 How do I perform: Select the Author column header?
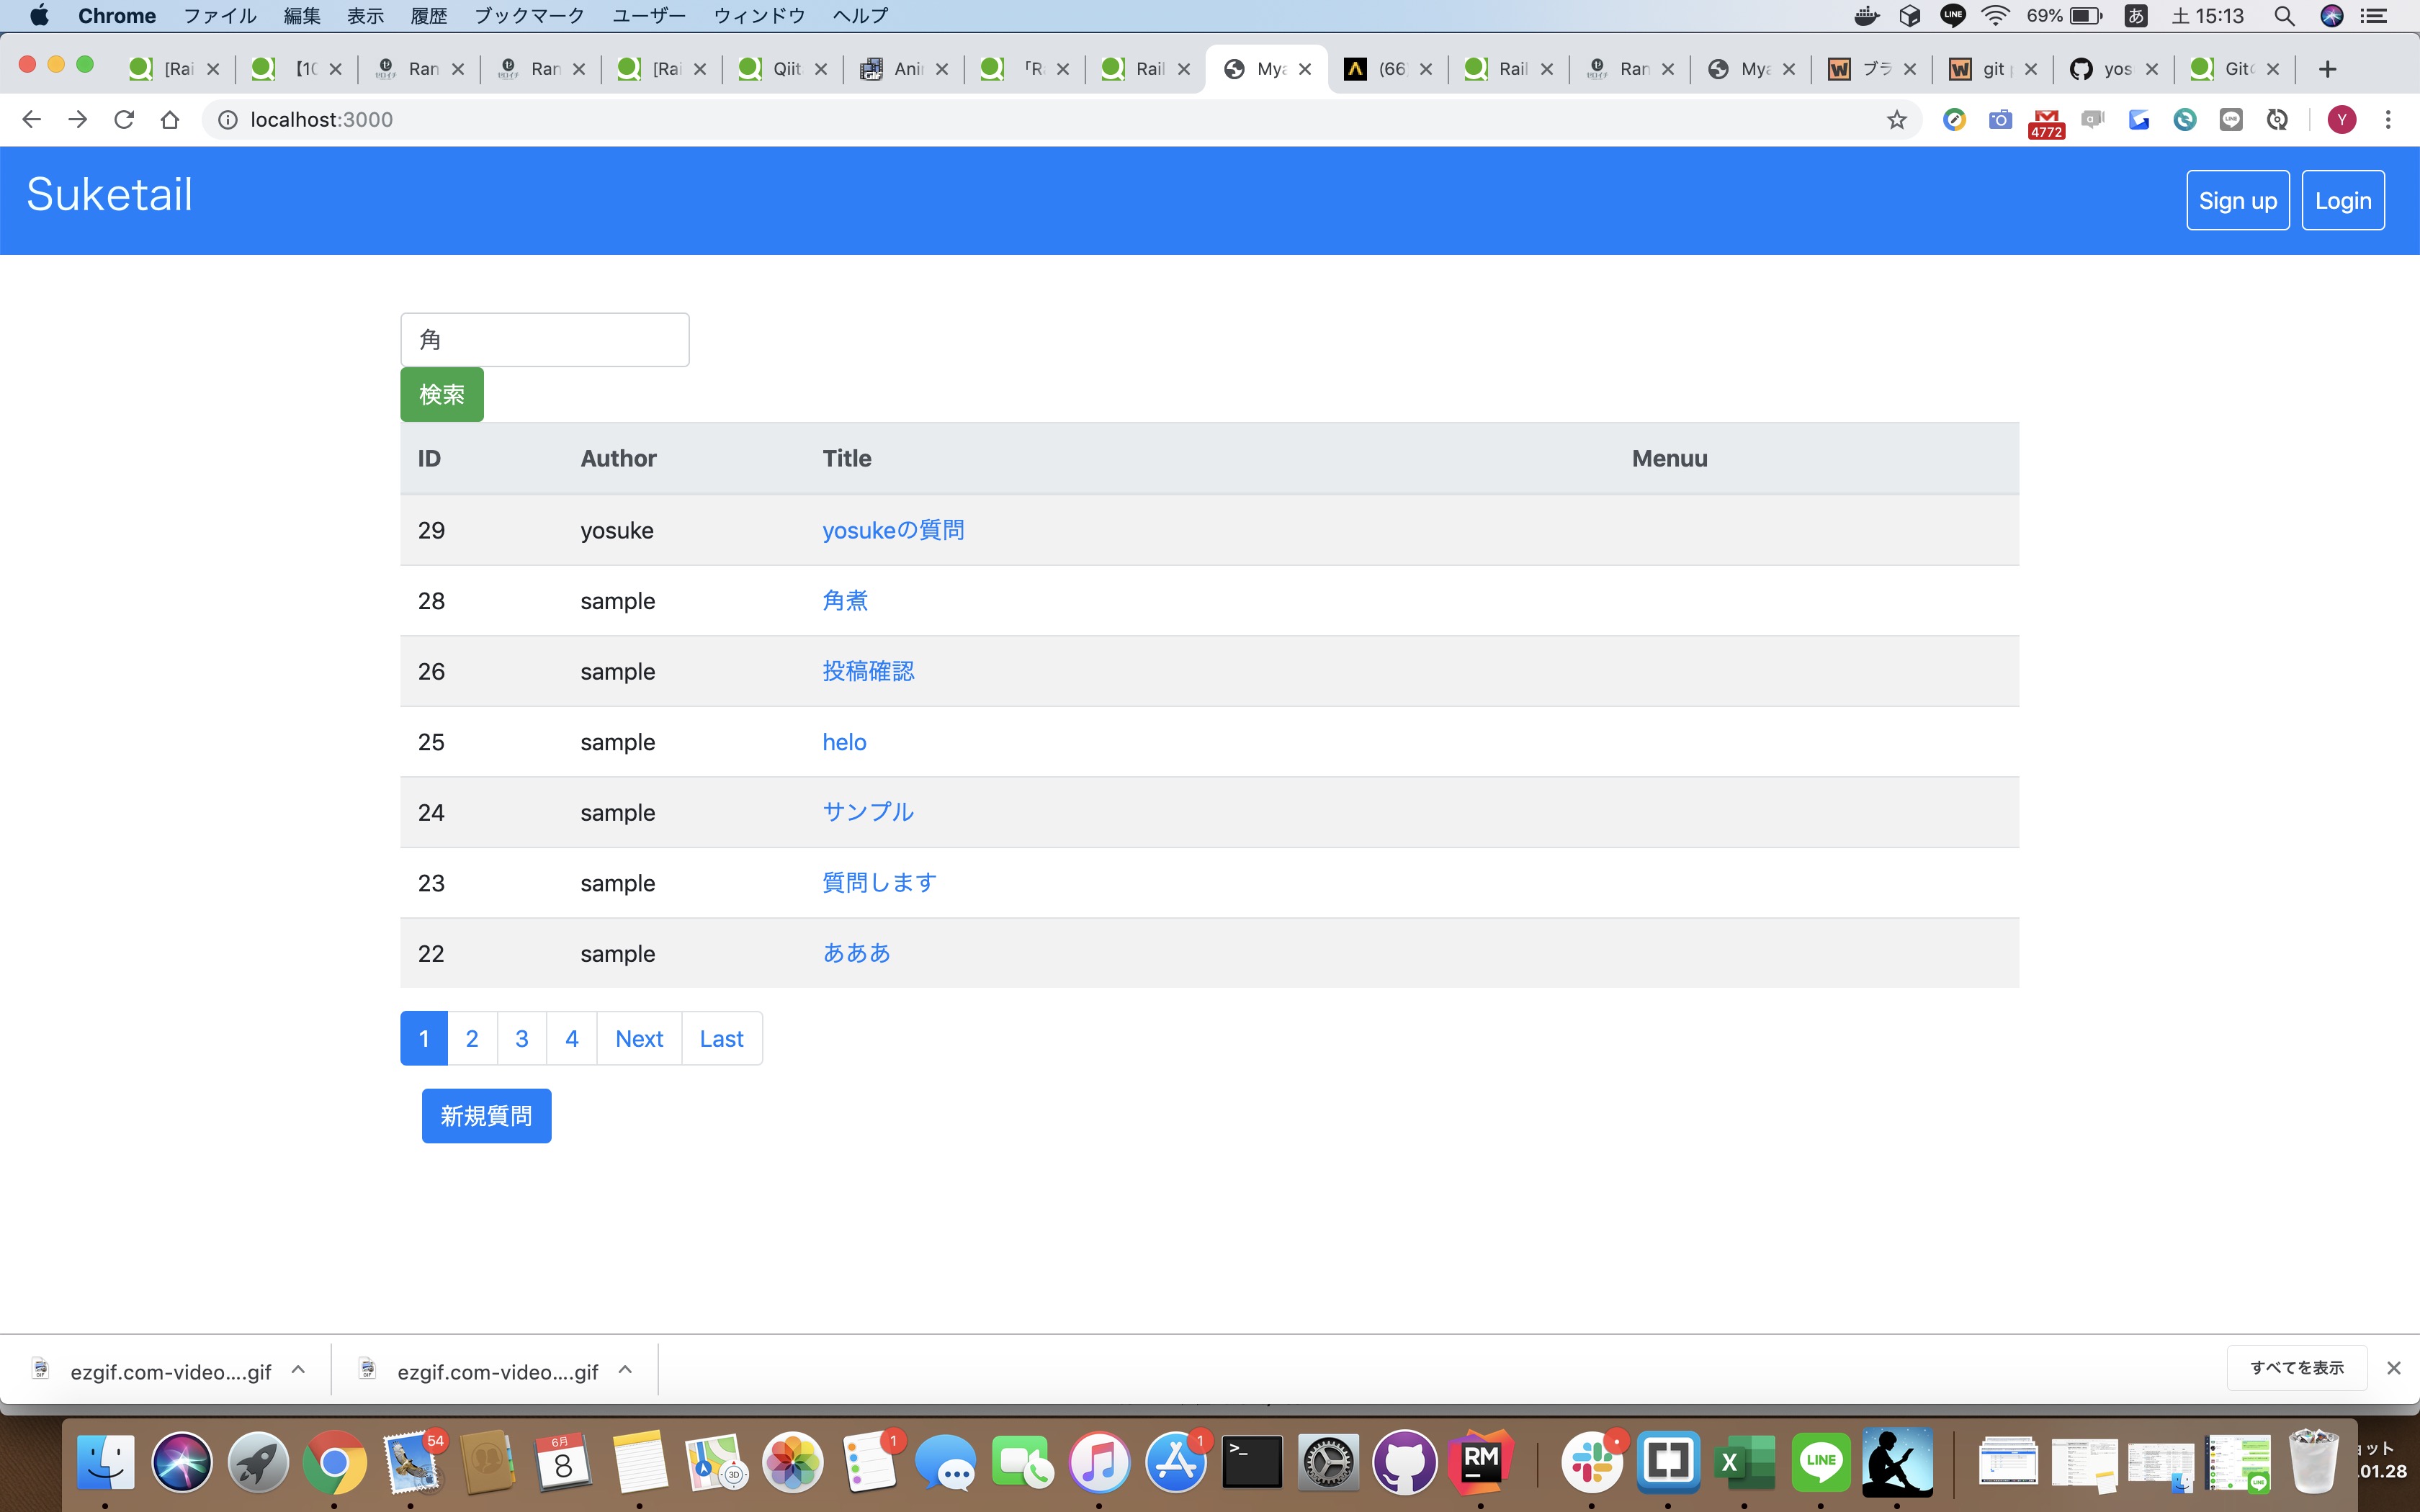point(618,458)
